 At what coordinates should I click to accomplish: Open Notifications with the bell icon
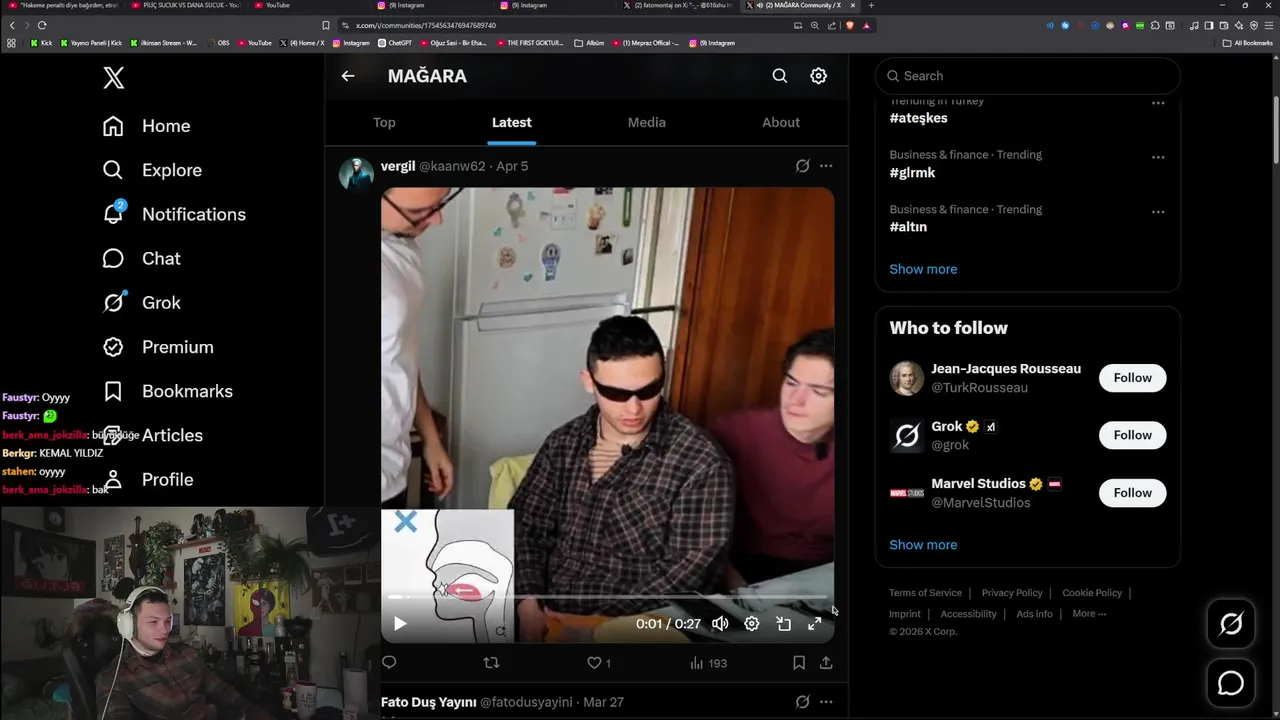(x=174, y=214)
